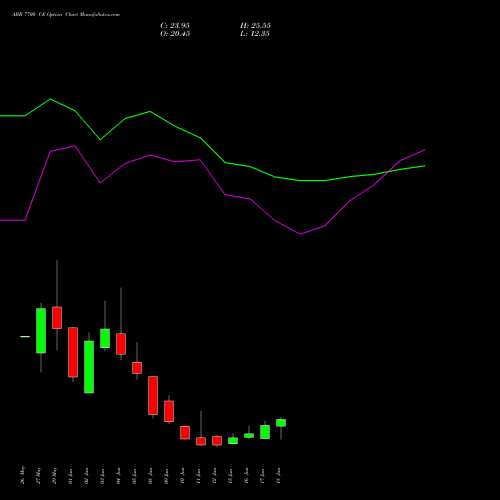The height and width of the screenshot is (500, 500).
Task: Click the "18 Jun" date label
Action: [279, 476]
